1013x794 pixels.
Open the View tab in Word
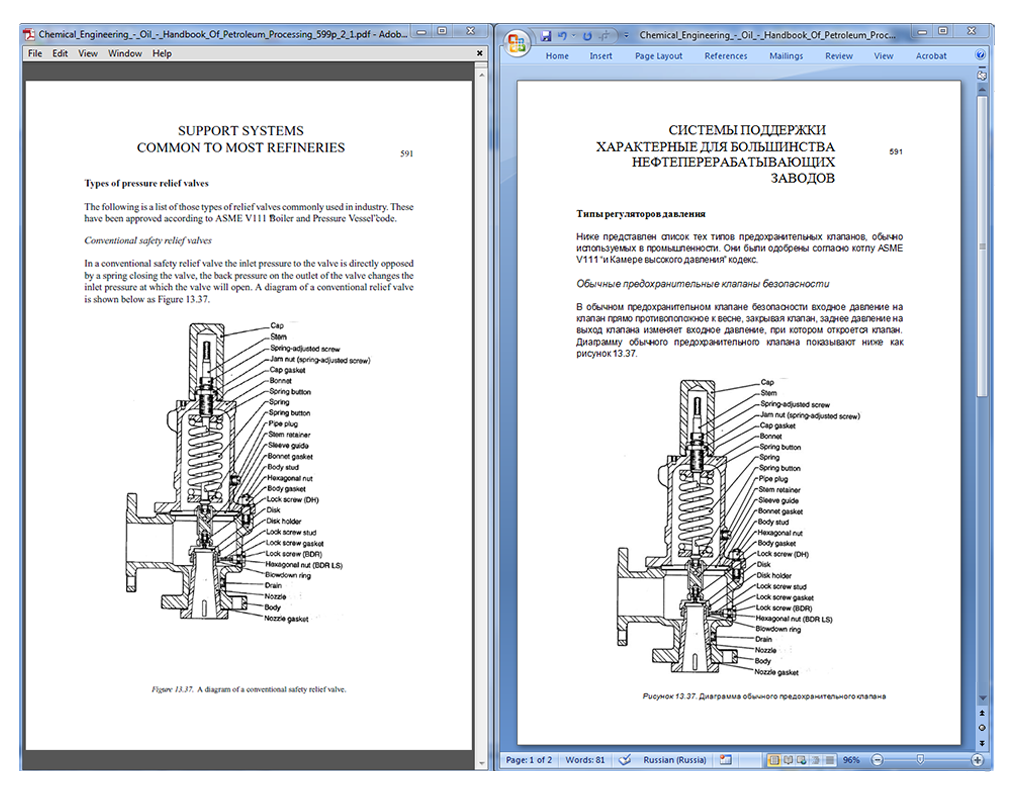pos(883,56)
